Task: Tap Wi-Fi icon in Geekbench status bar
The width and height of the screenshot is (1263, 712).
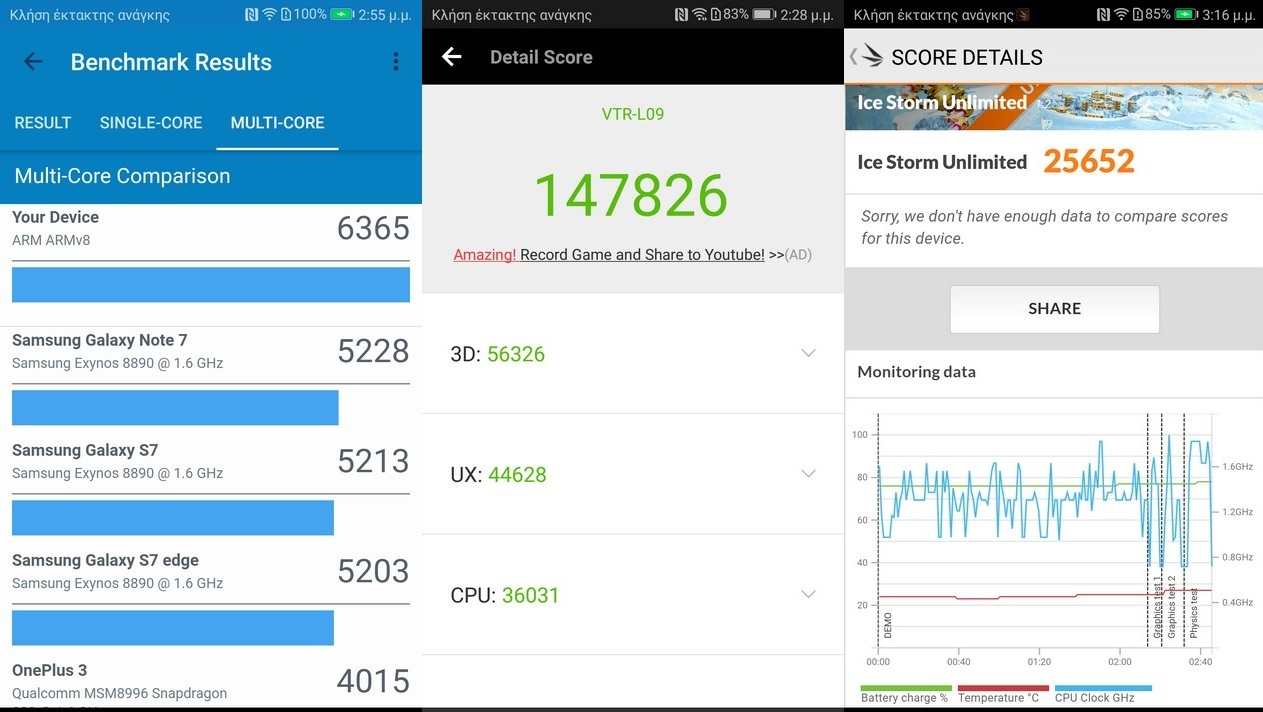Action: 269,15
